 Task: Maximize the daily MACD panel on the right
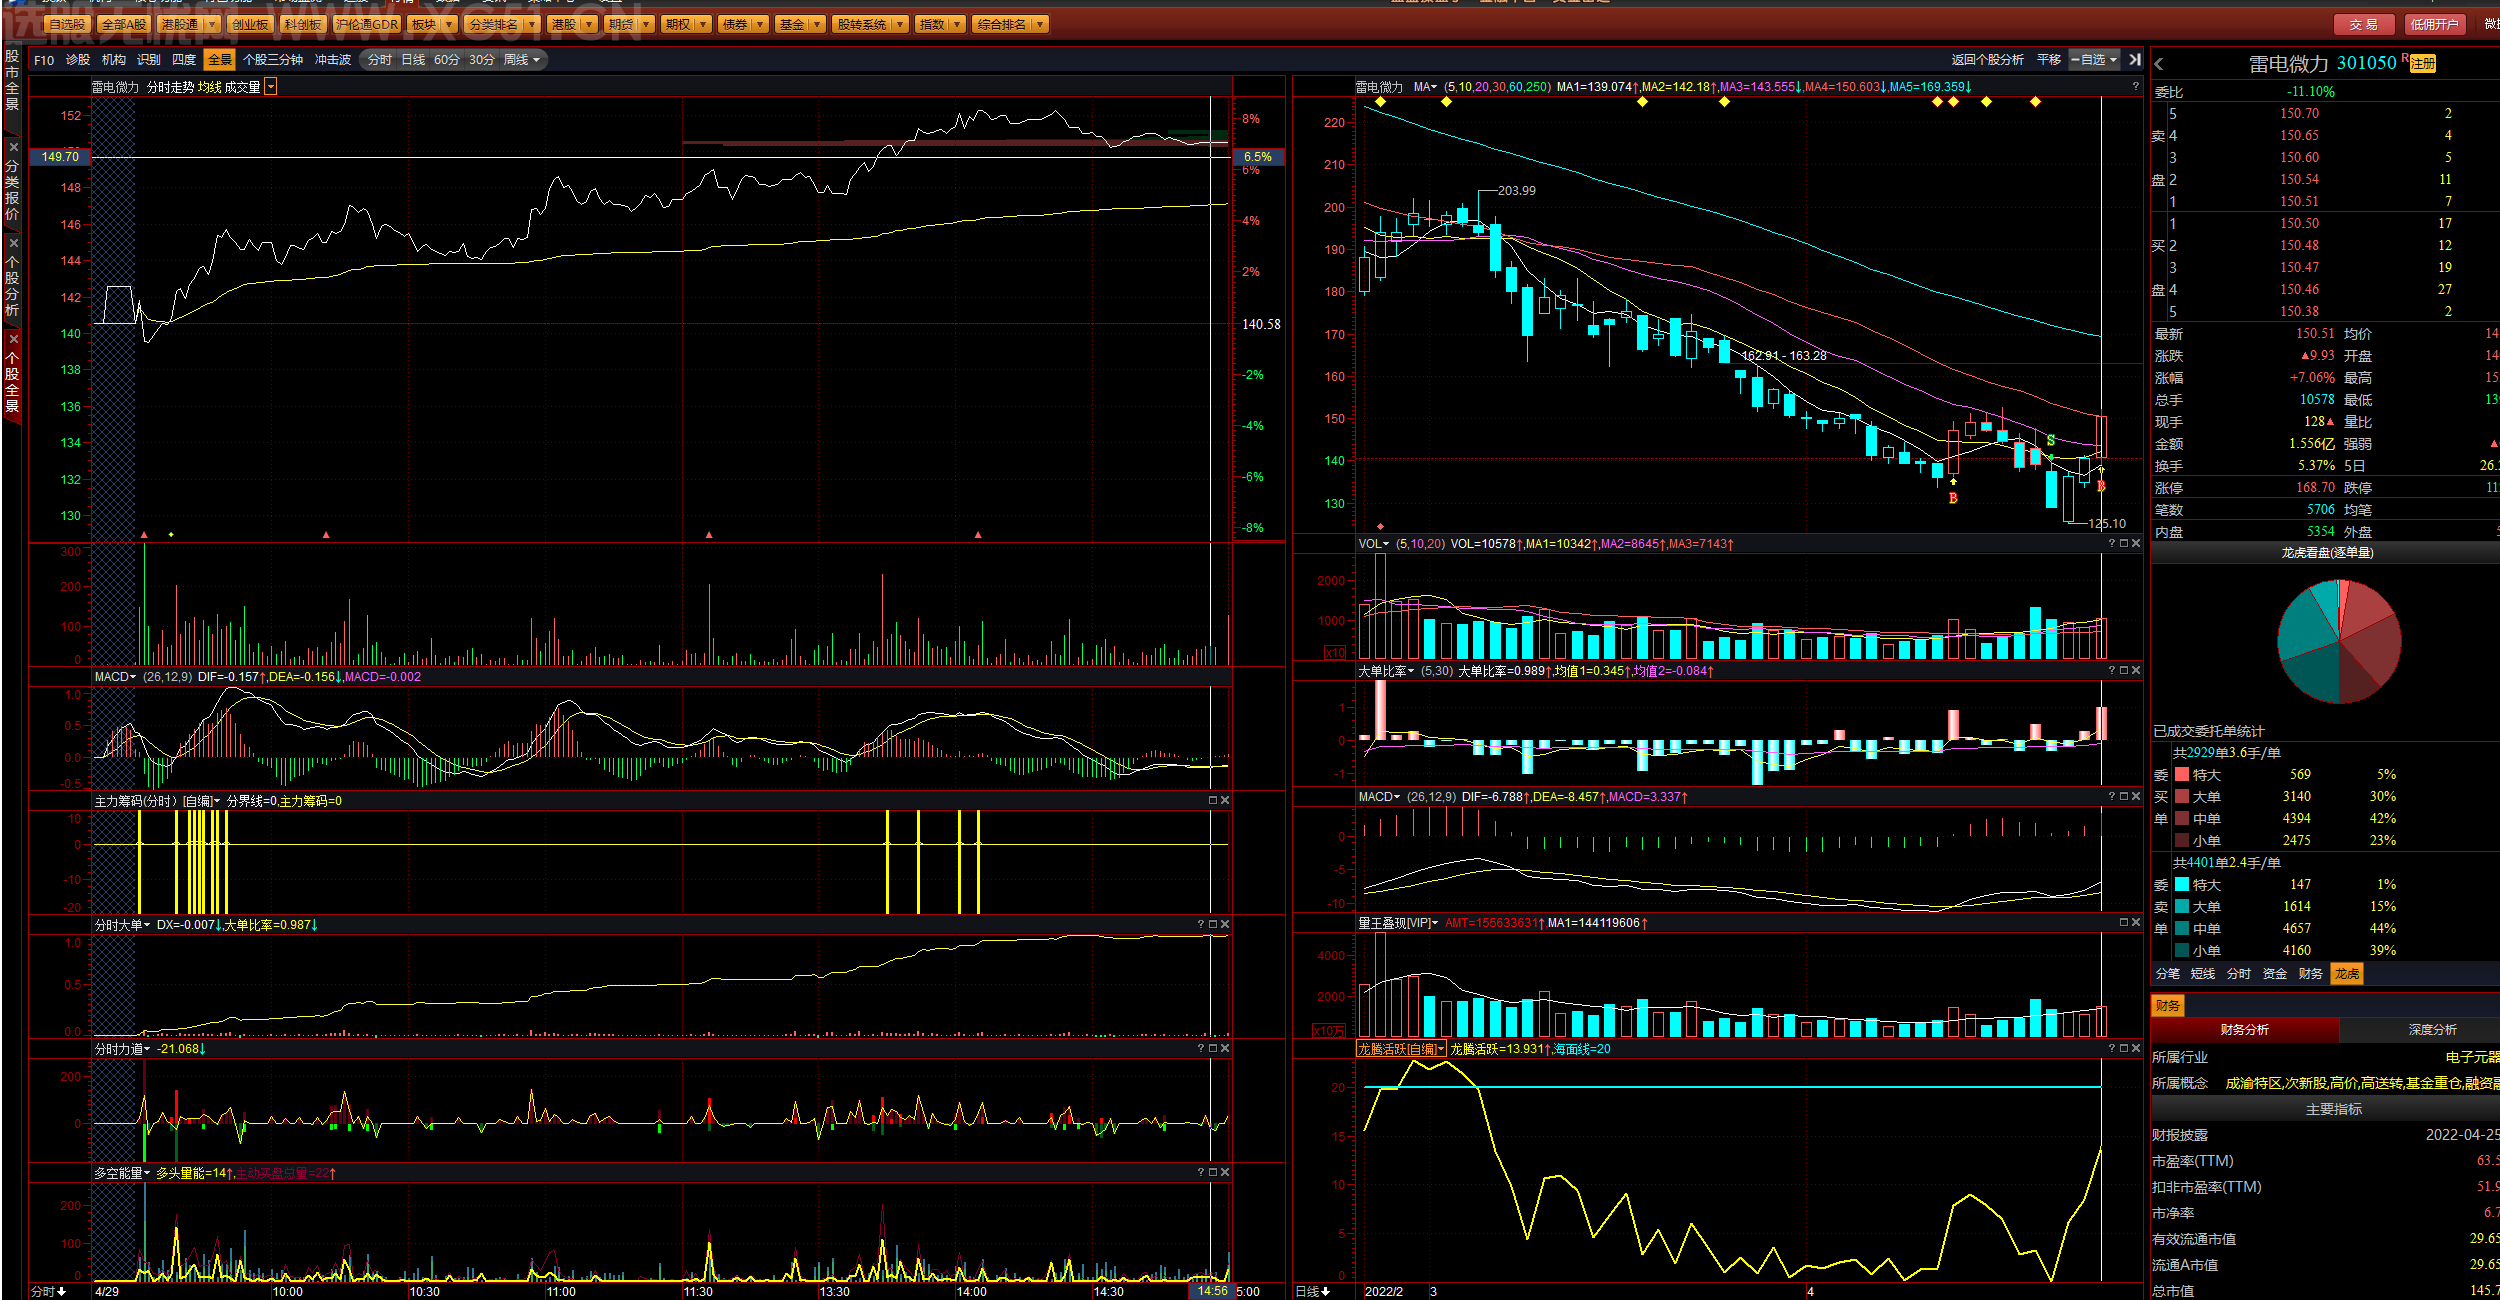2124,797
